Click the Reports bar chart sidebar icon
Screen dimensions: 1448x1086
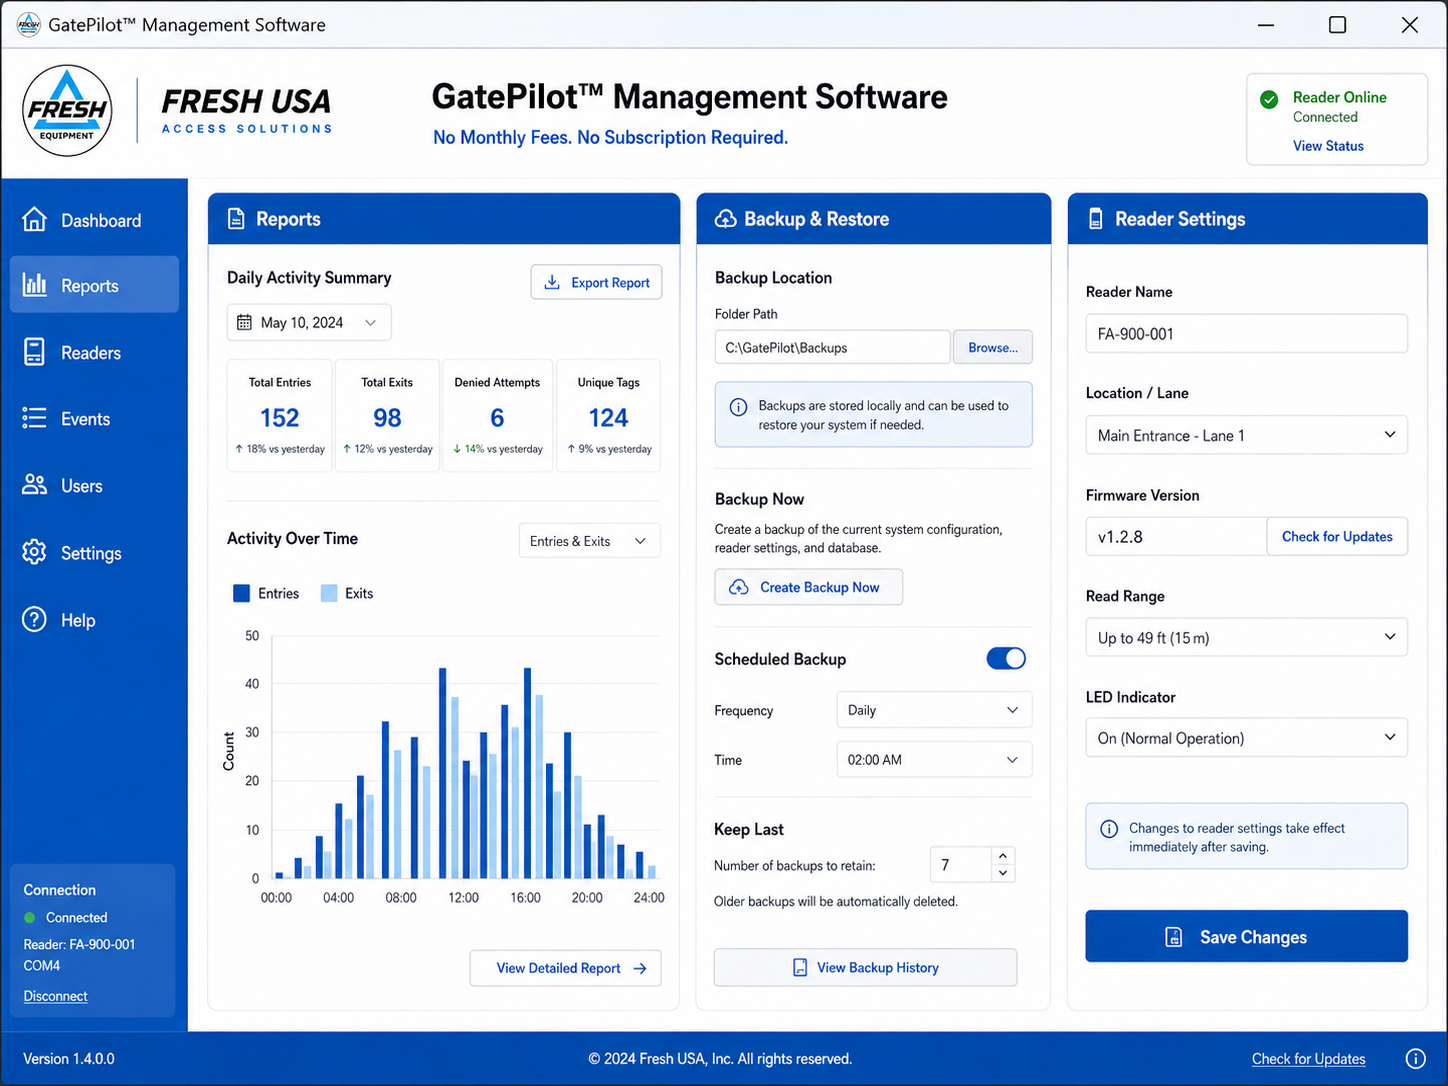pos(34,285)
